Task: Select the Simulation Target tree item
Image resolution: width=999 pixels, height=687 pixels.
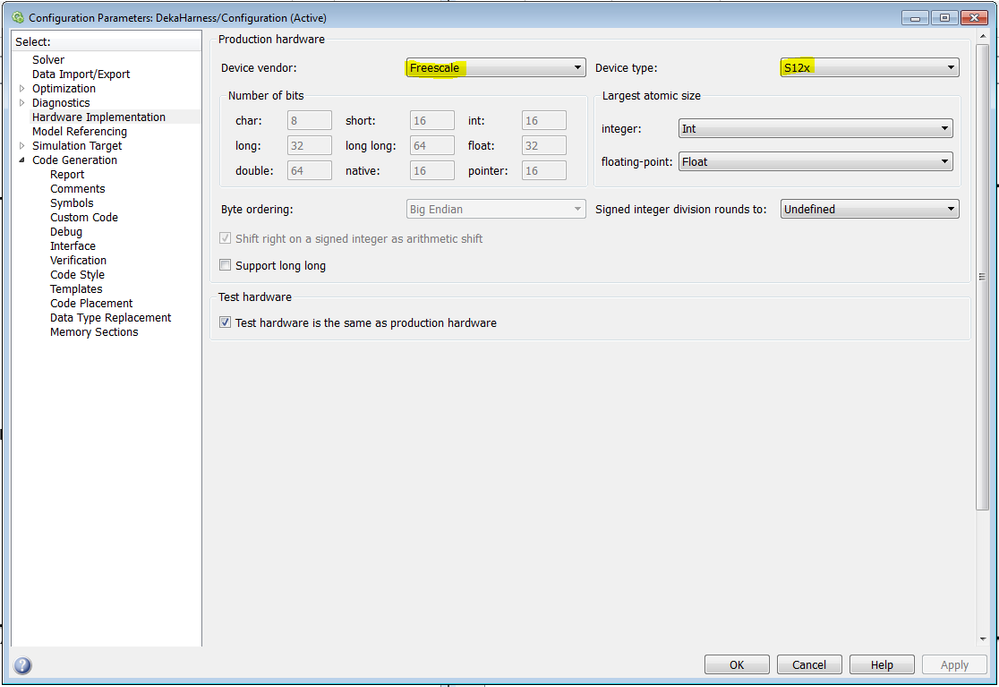Action: tap(77, 146)
